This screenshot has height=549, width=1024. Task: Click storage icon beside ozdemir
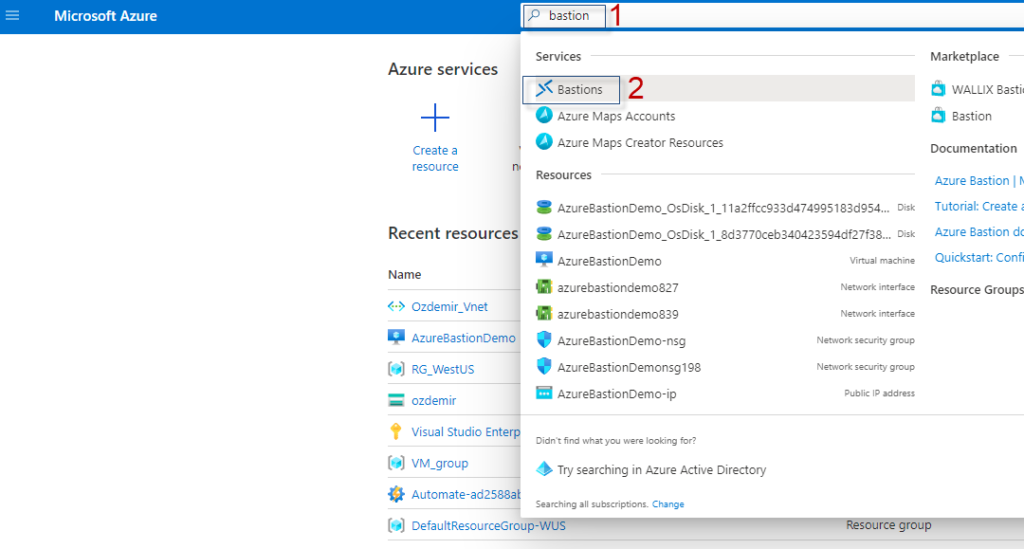(396, 400)
